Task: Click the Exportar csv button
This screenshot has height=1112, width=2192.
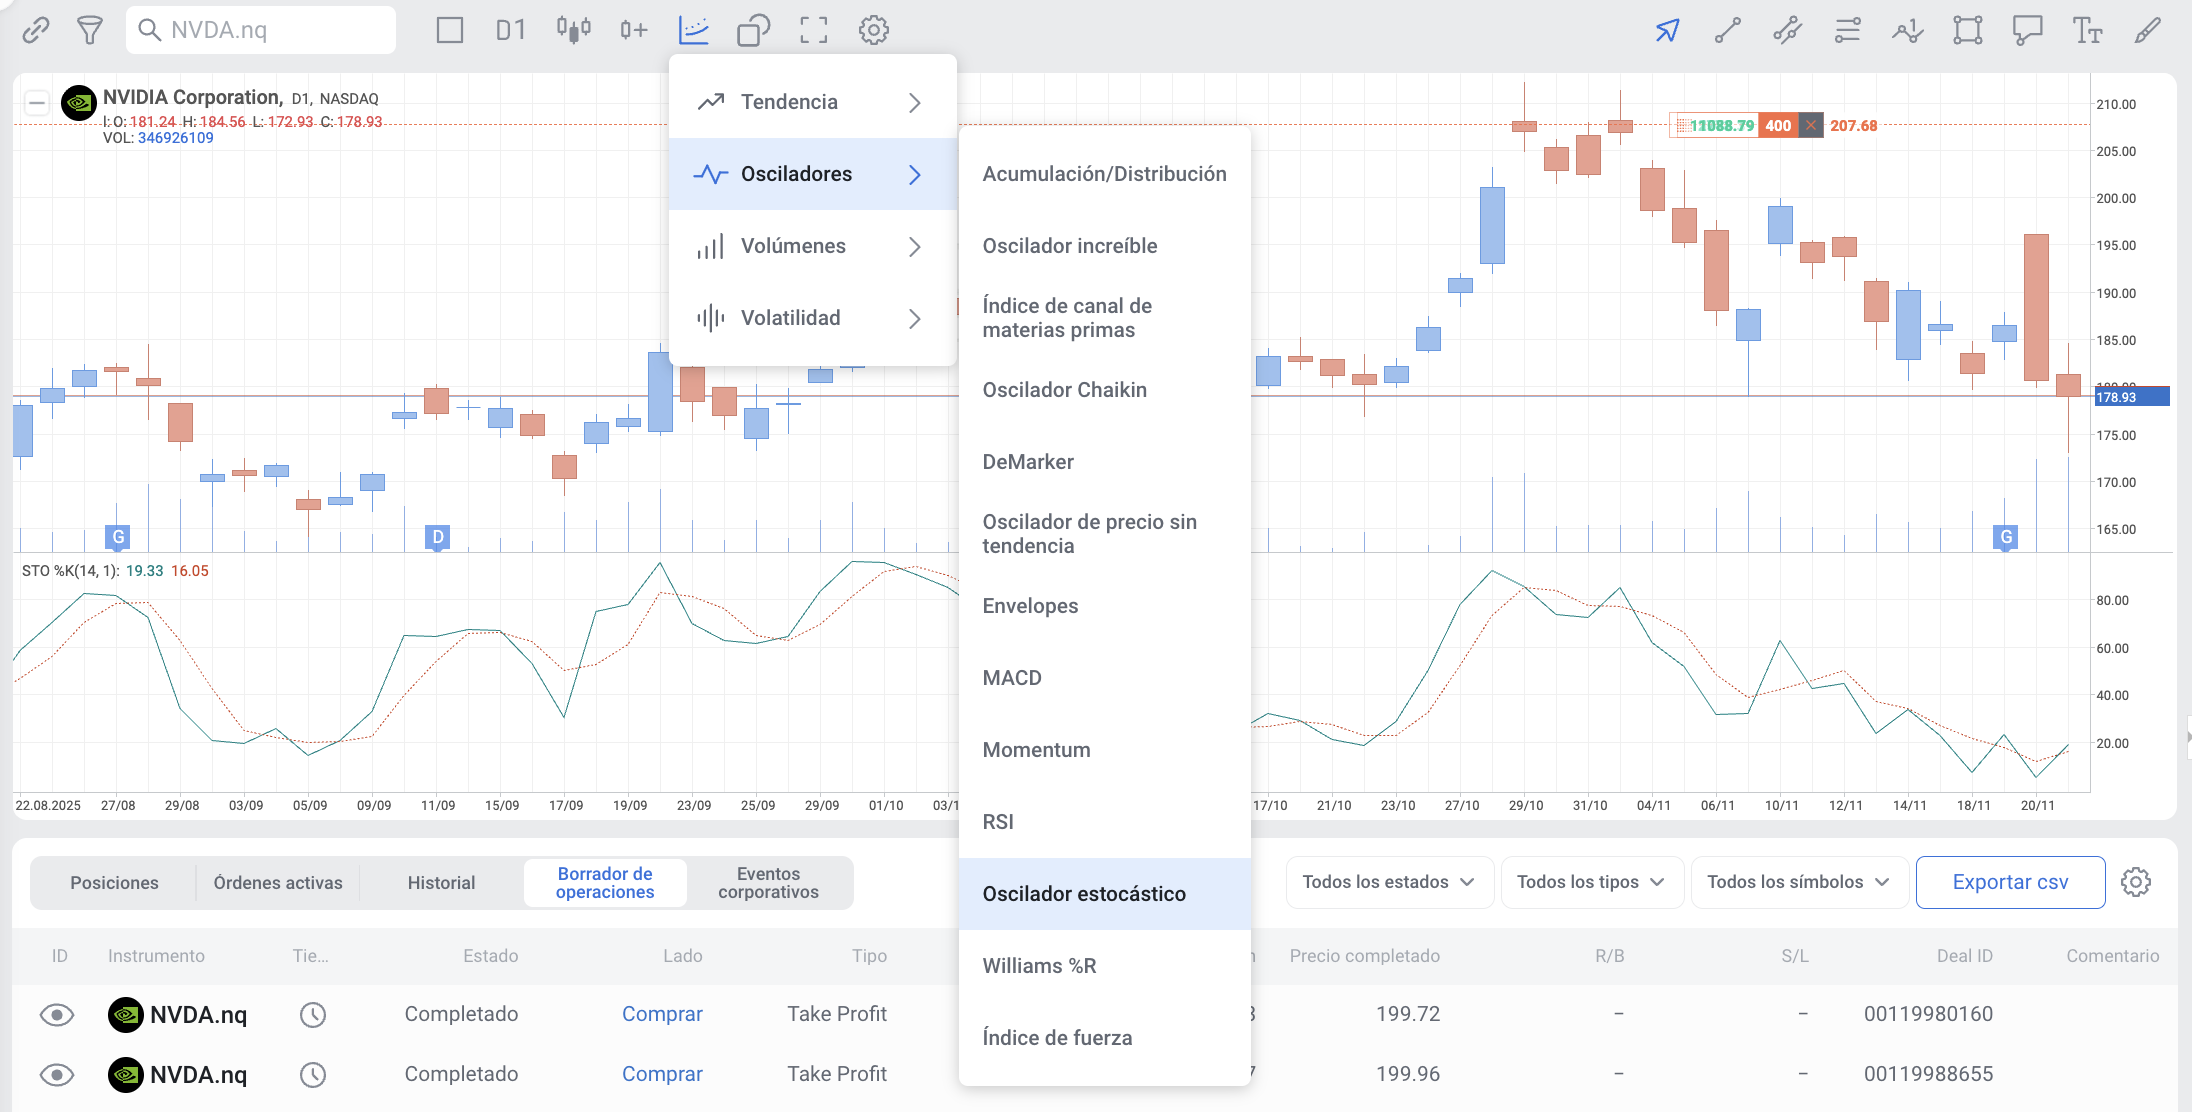Action: (x=2010, y=882)
